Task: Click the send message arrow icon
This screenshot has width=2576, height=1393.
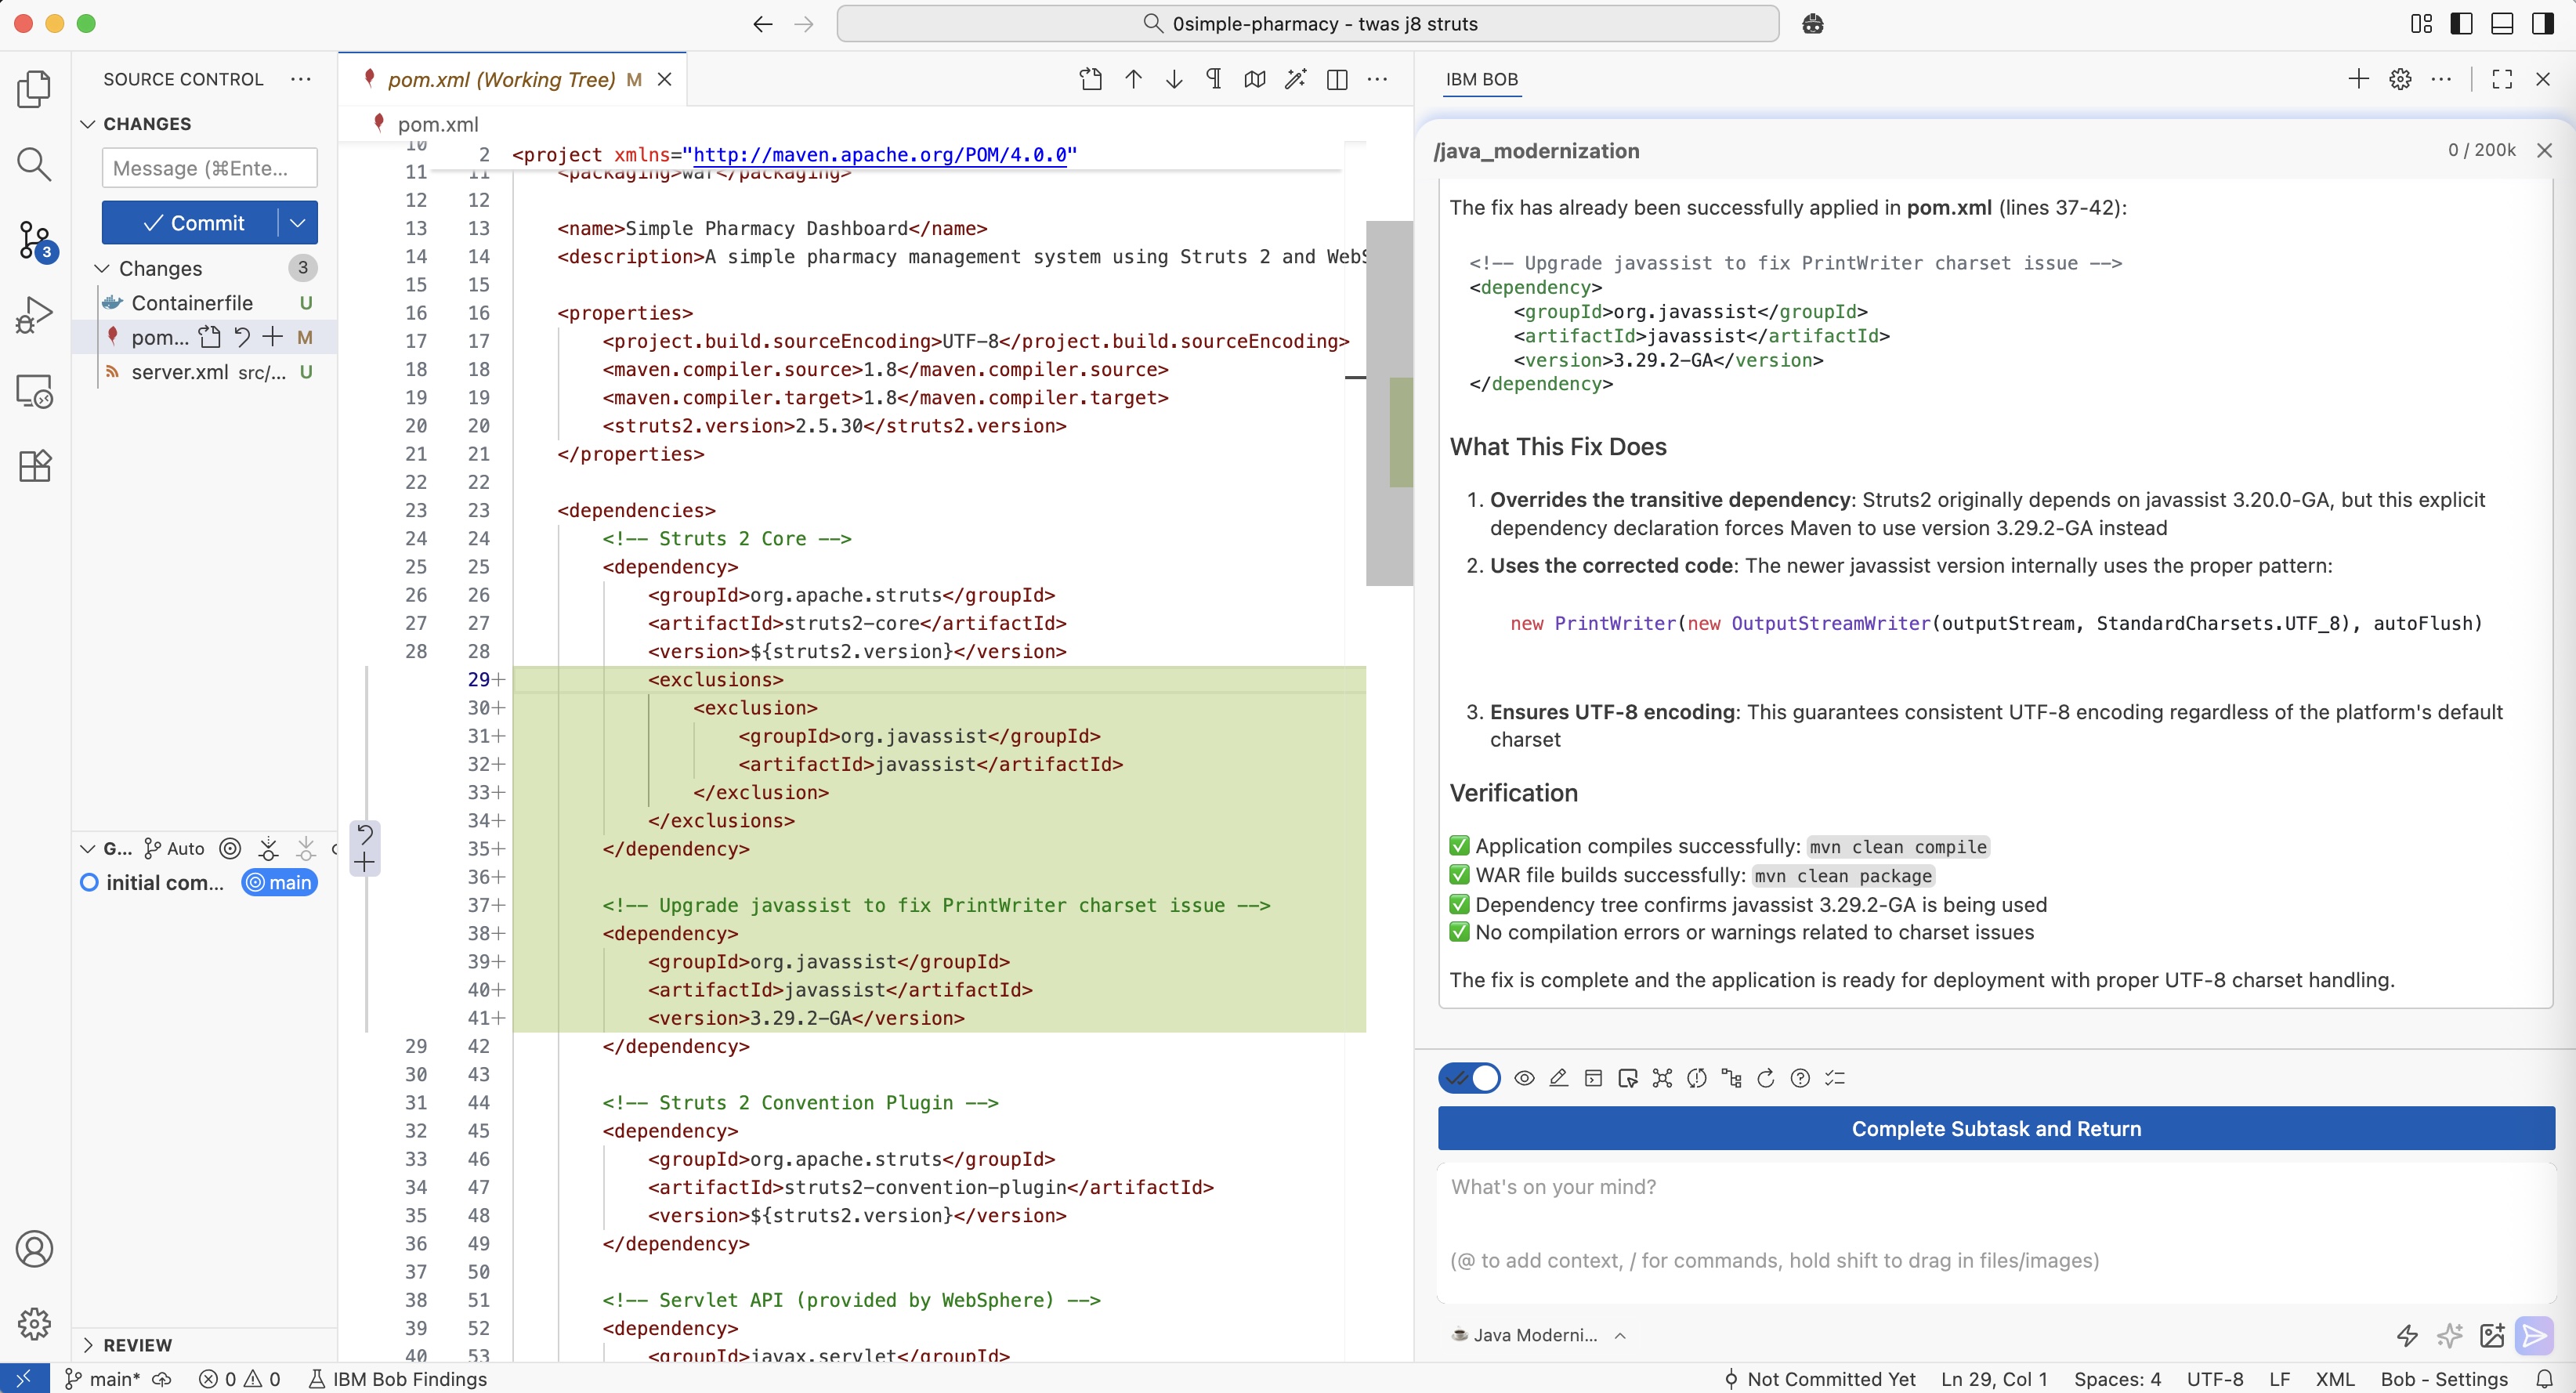Action: 2534,1335
